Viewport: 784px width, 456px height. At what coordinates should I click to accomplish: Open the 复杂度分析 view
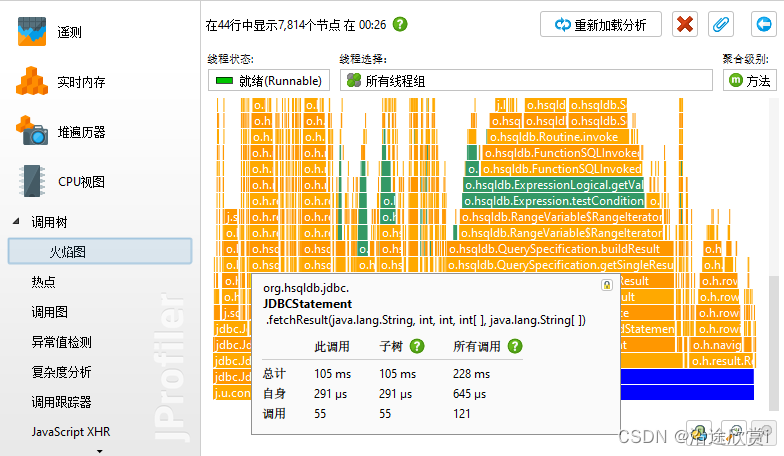pyautogui.click(x=62, y=372)
